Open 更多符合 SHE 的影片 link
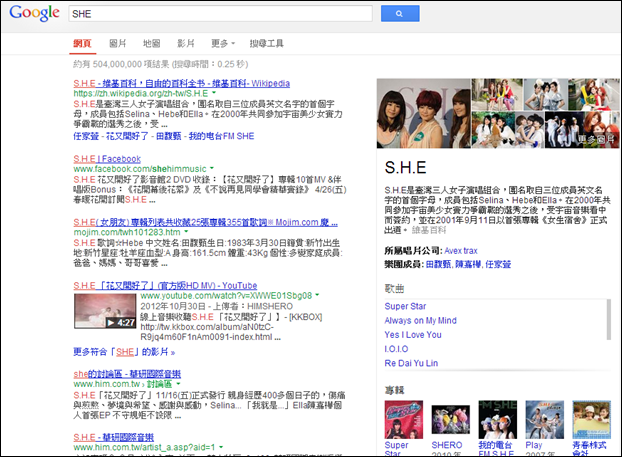 click(124, 351)
